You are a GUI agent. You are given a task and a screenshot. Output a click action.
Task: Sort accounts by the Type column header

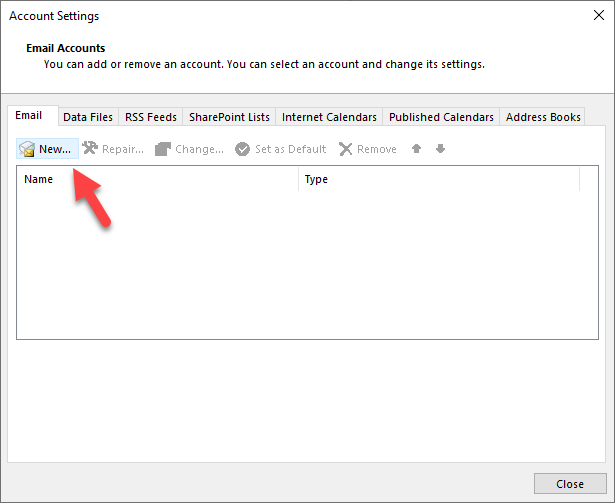pos(439,179)
